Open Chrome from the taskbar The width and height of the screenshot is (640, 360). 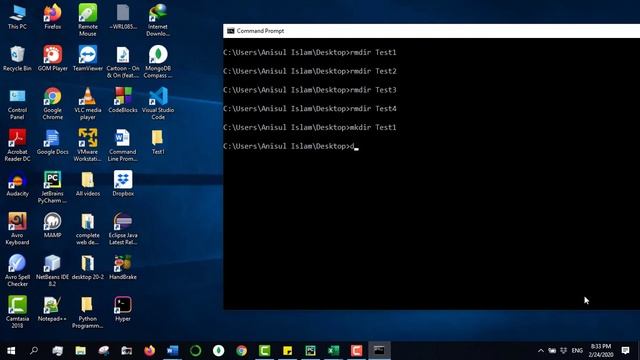tap(242, 351)
